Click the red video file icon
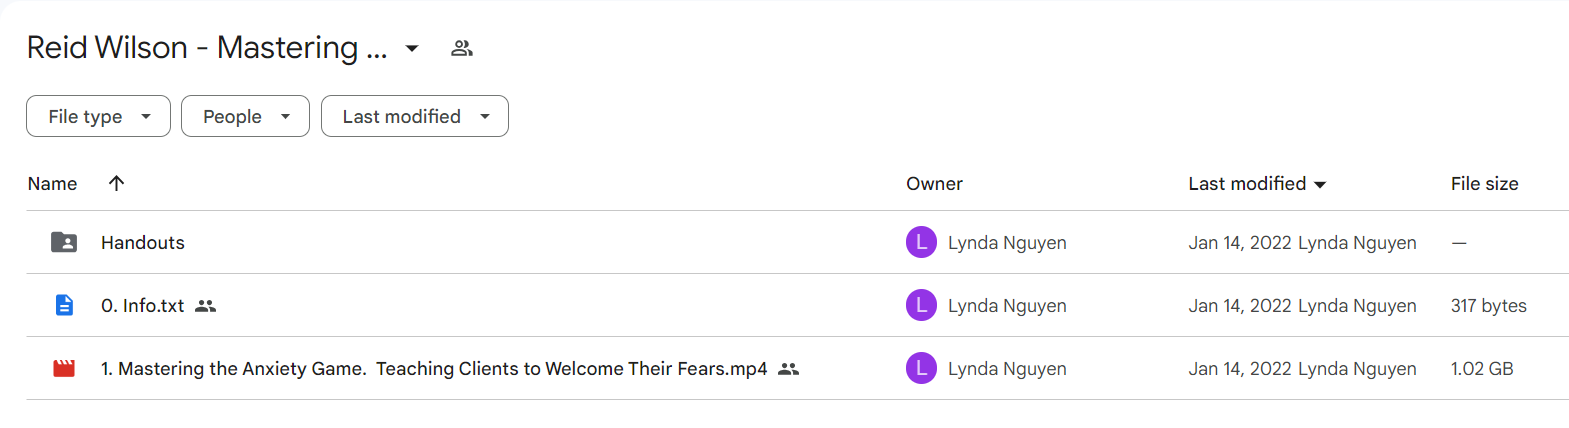 64,368
